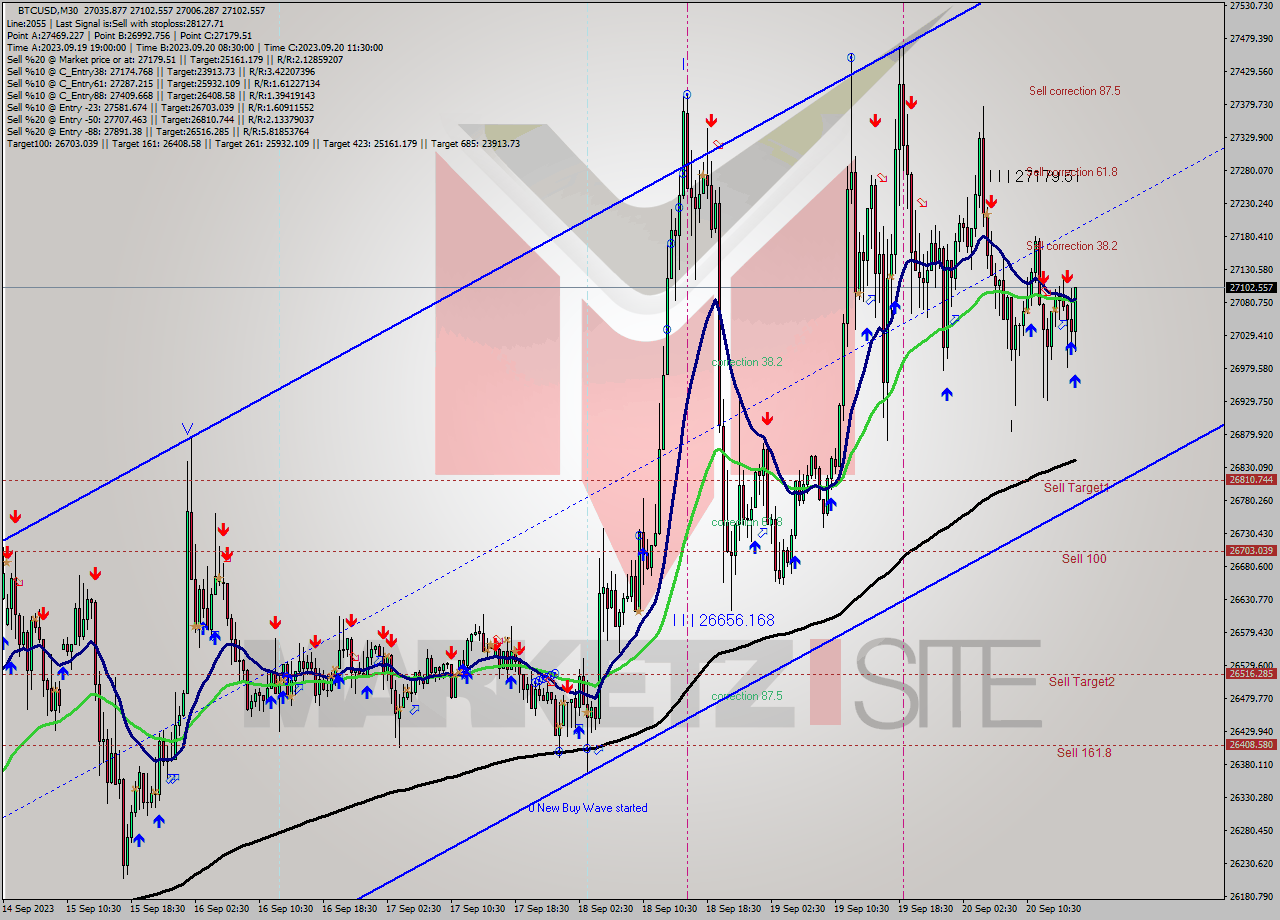Image resolution: width=1280 pixels, height=920 pixels.
Task: Click the '14 Sep 2023' time axis label
Action: (x=28, y=909)
